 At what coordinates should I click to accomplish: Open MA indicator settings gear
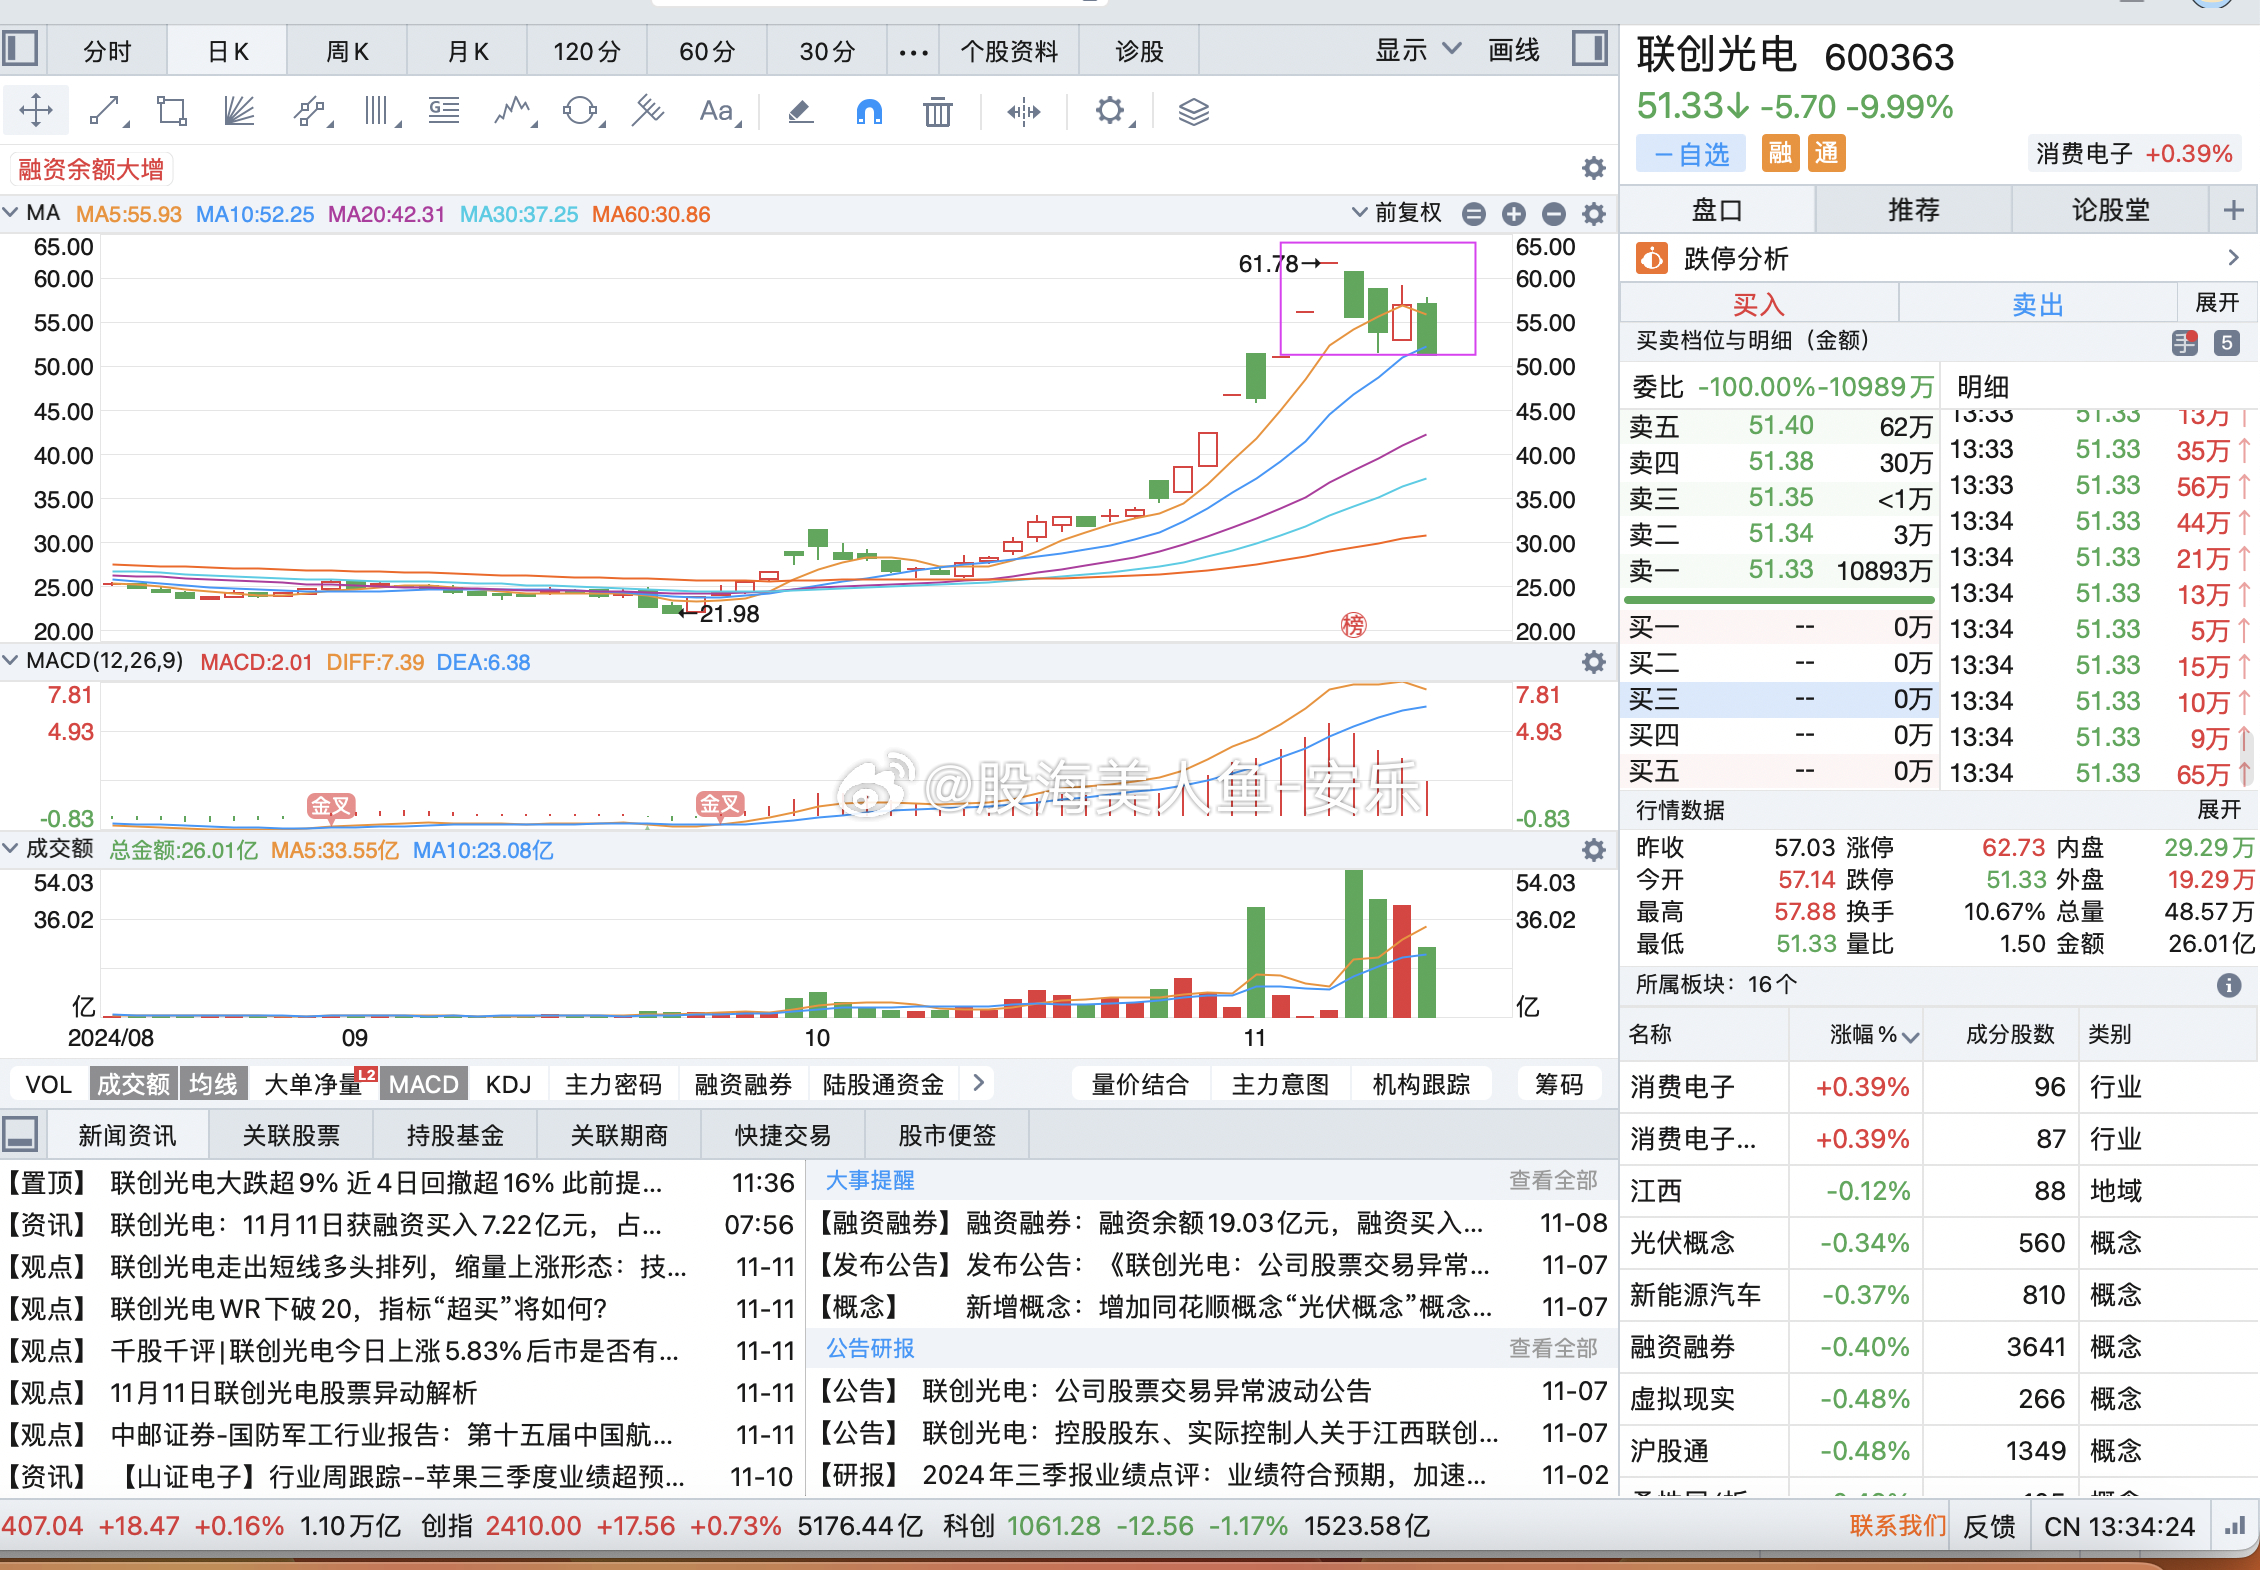click(x=1594, y=213)
